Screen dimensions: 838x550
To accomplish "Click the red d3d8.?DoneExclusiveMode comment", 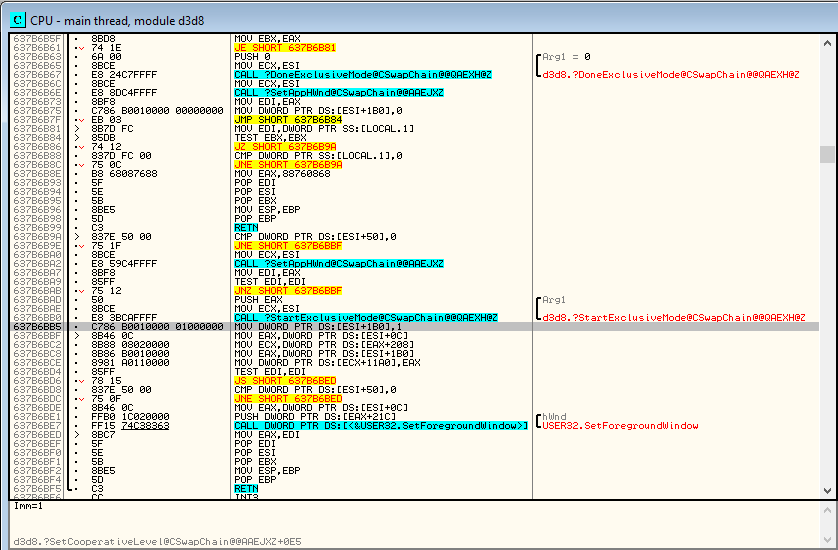I will [671, 75].
